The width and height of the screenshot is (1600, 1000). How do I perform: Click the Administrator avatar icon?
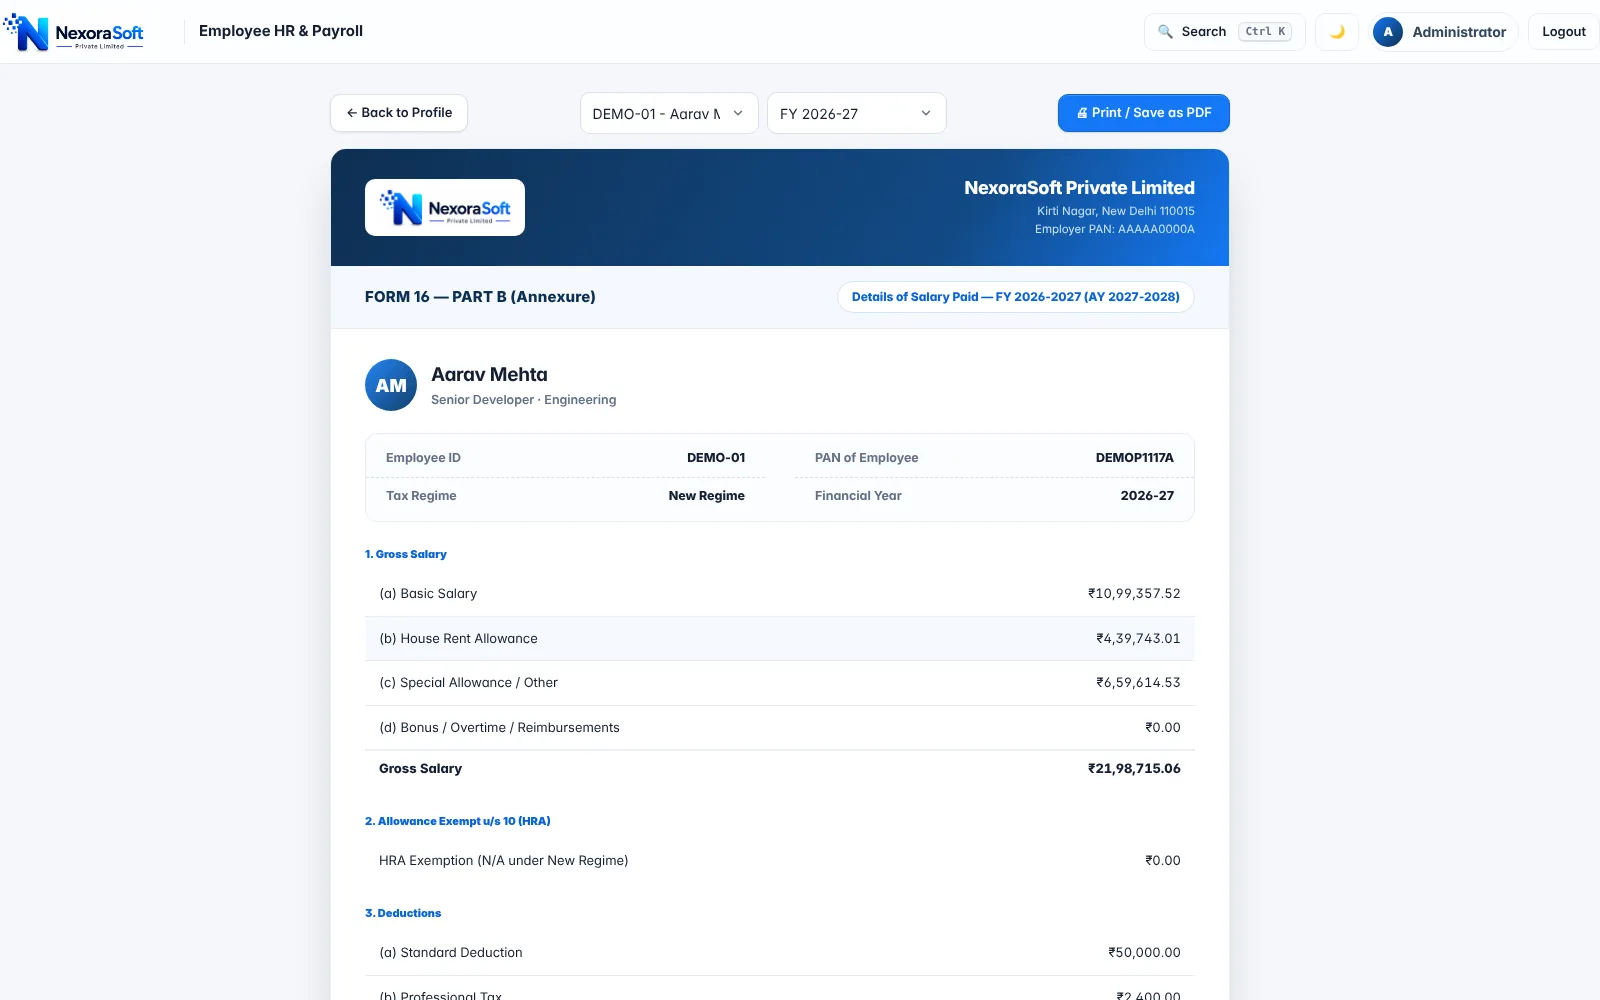(1388, 32)
